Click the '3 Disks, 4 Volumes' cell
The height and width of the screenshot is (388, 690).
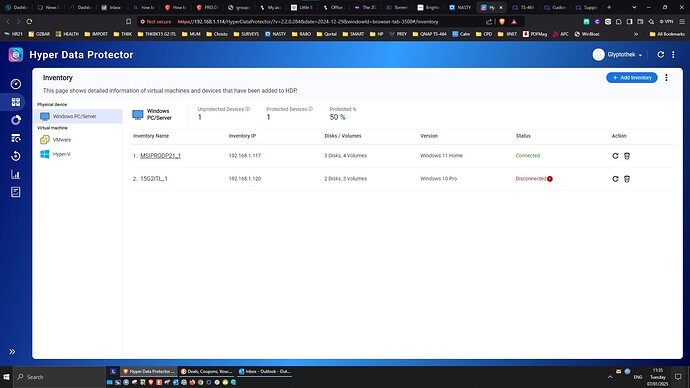345,156
